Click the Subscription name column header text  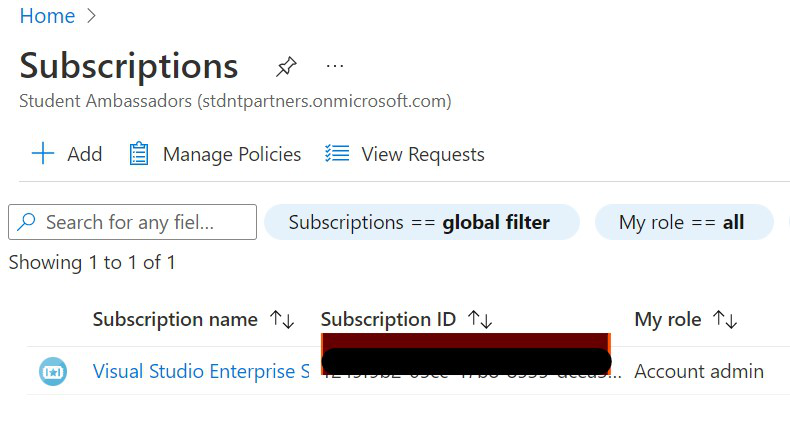click(x=175, y=320)
